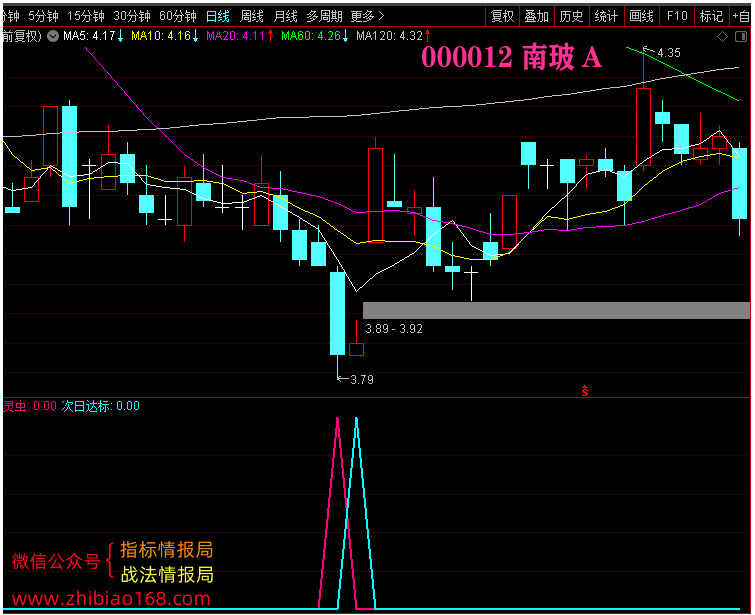Click the MA120: 4.32 indicator label
This screenshot has width=755, height=615.
click(x=393, y=36)
